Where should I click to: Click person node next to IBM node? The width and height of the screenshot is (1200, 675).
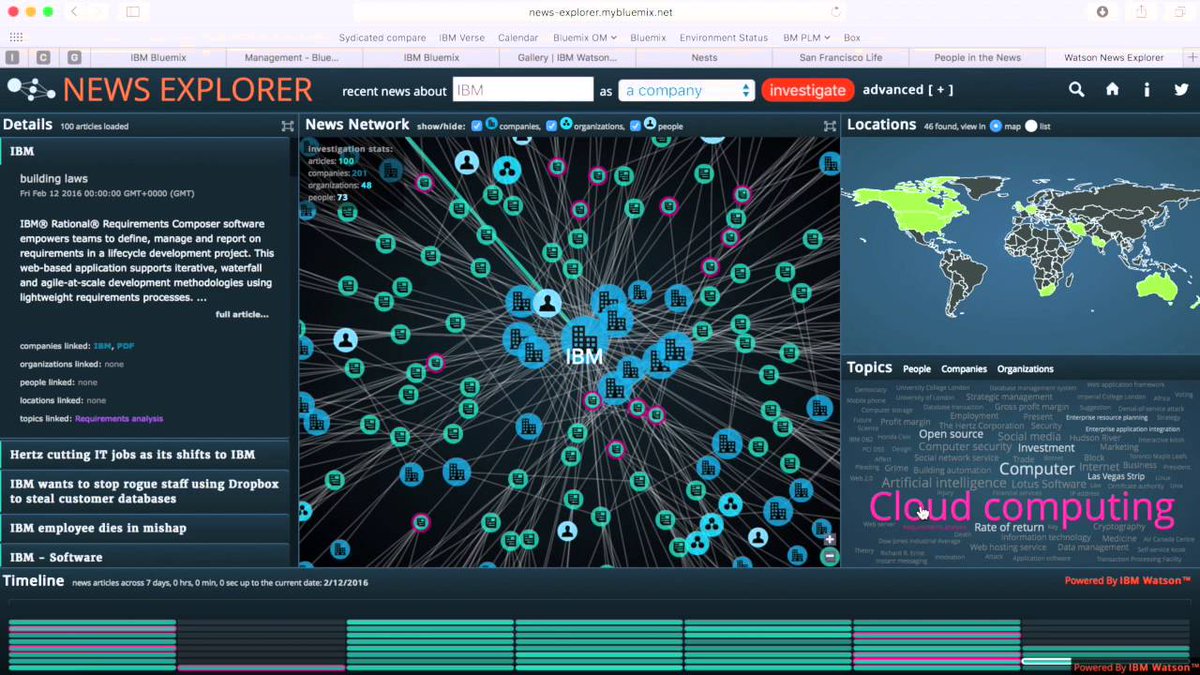pyautogui.click(x=546, y=303)
